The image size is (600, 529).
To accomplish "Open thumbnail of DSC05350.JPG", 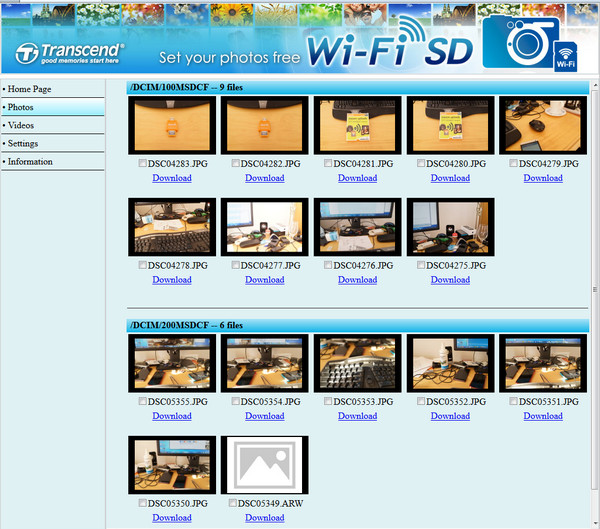I will click(x=172, y=464).
